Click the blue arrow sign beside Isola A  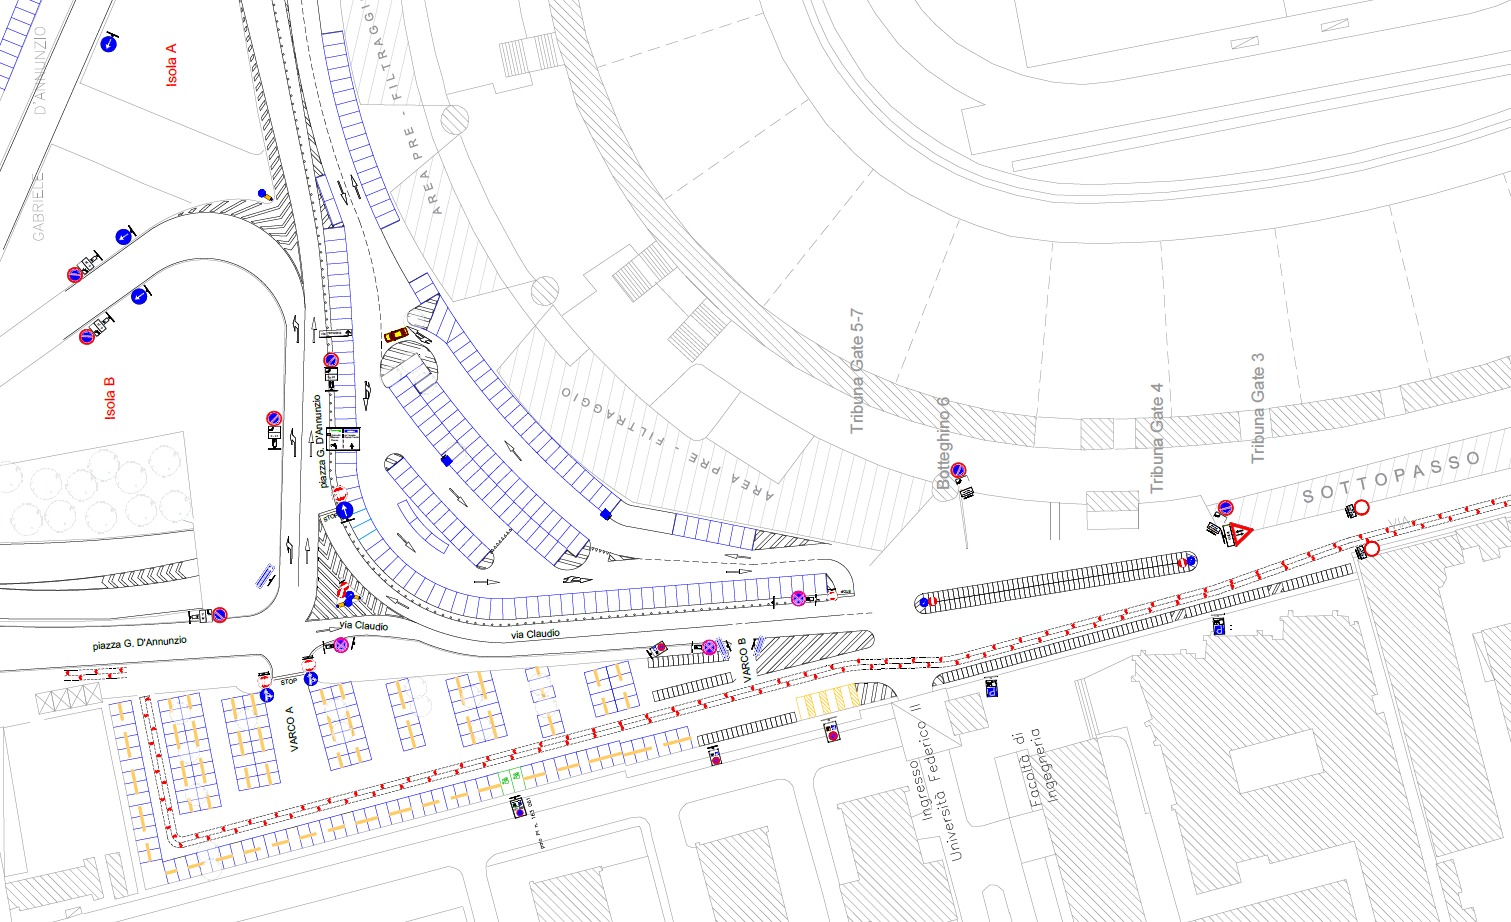pyautogui.click(x=109, y=43)
